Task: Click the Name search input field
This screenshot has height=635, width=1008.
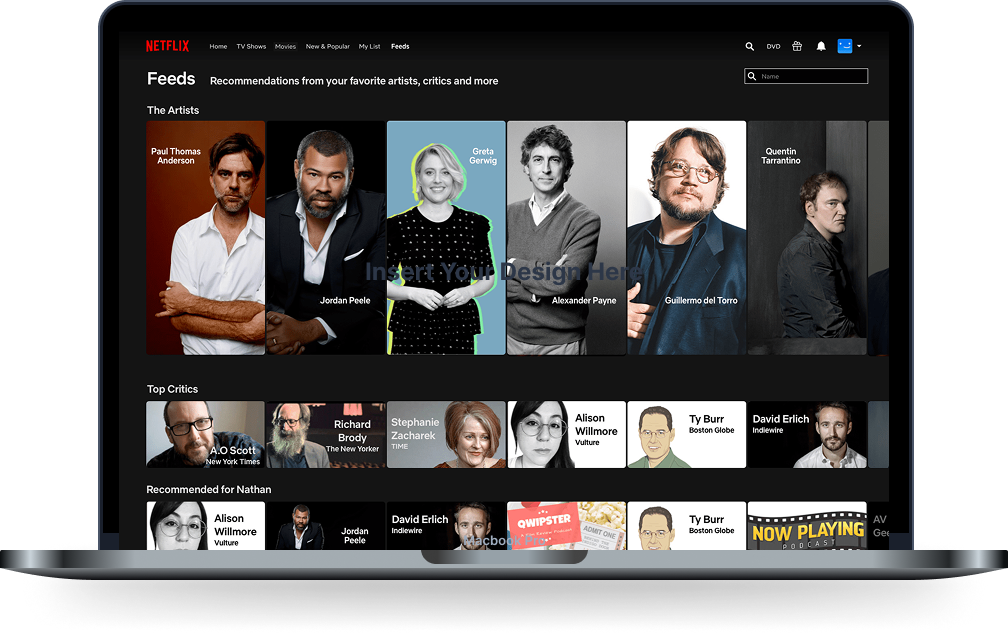Action: coord(812,77)
